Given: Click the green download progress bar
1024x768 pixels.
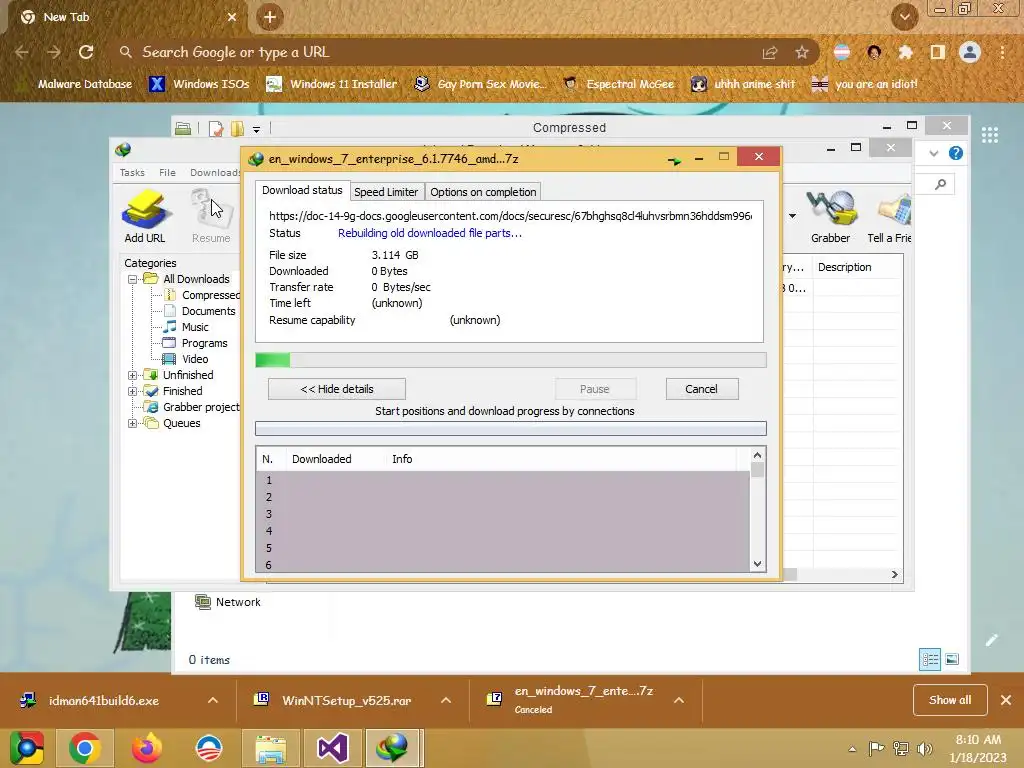Looking at the screenshot, I should click(x=511, y=360).
